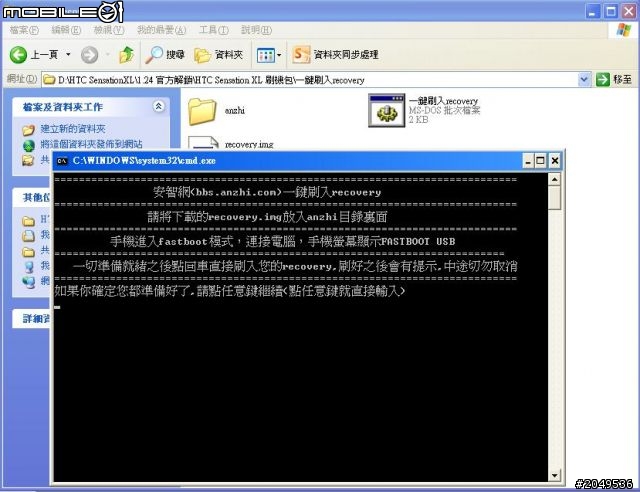This screenshot has width=640, height=492.
Task: Click the 移至 Go button
Action: tap(614, 80)
